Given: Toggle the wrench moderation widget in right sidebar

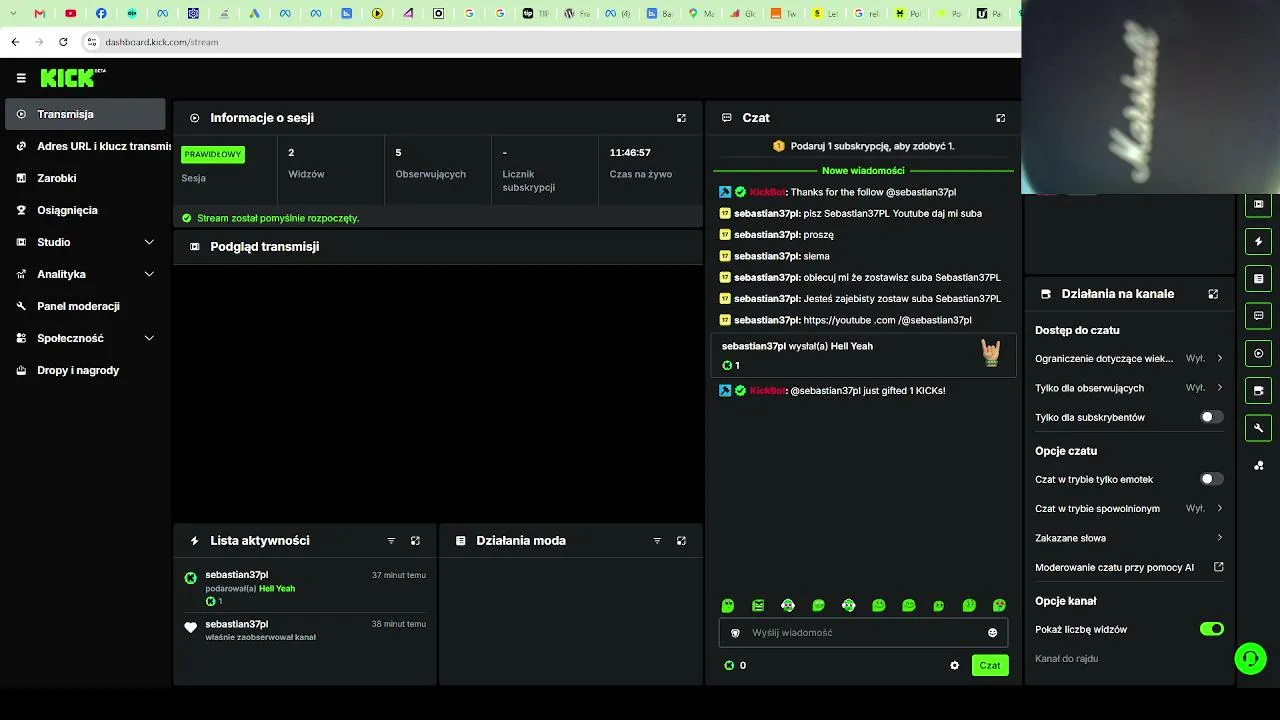Looking at the screenshot, I should coord(1258,428).
